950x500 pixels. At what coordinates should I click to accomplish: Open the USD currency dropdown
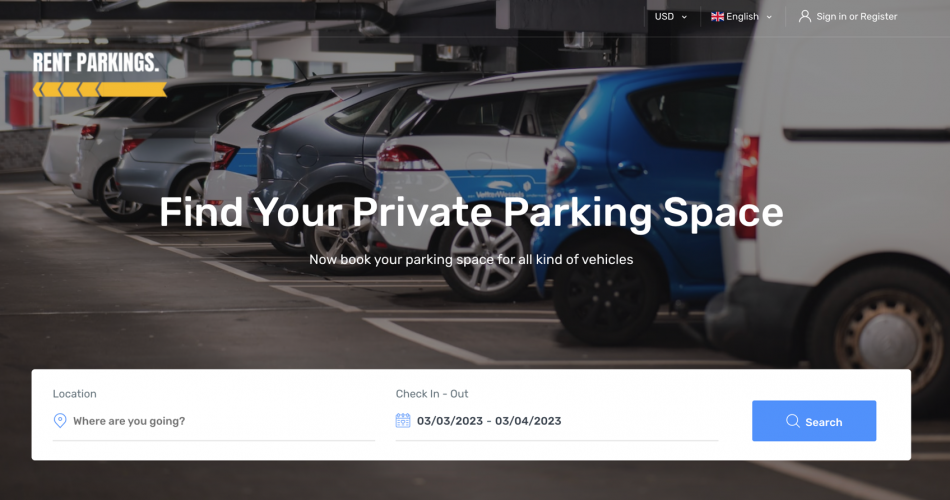[x=671, y=16]
